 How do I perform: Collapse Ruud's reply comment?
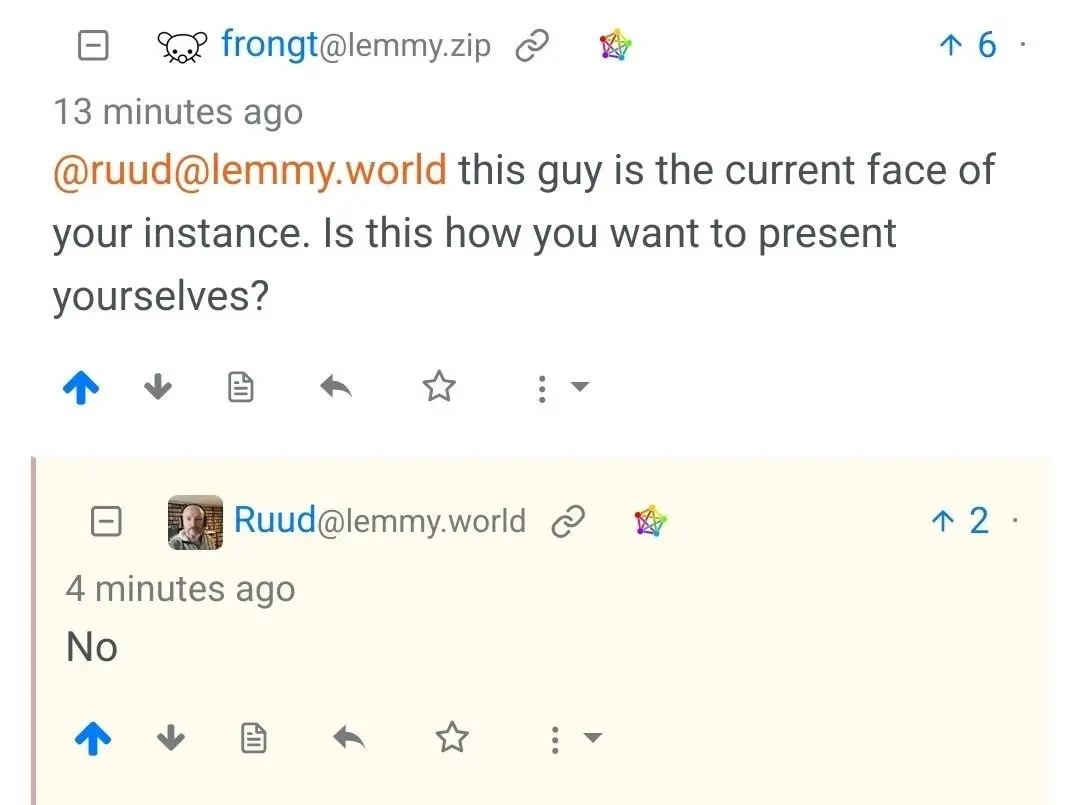coord(106,521)
